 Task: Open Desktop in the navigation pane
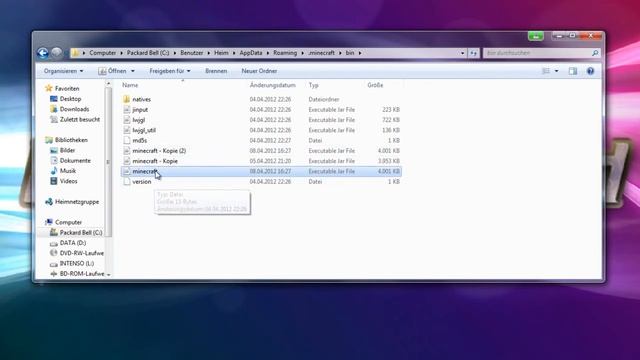point(70,99)
